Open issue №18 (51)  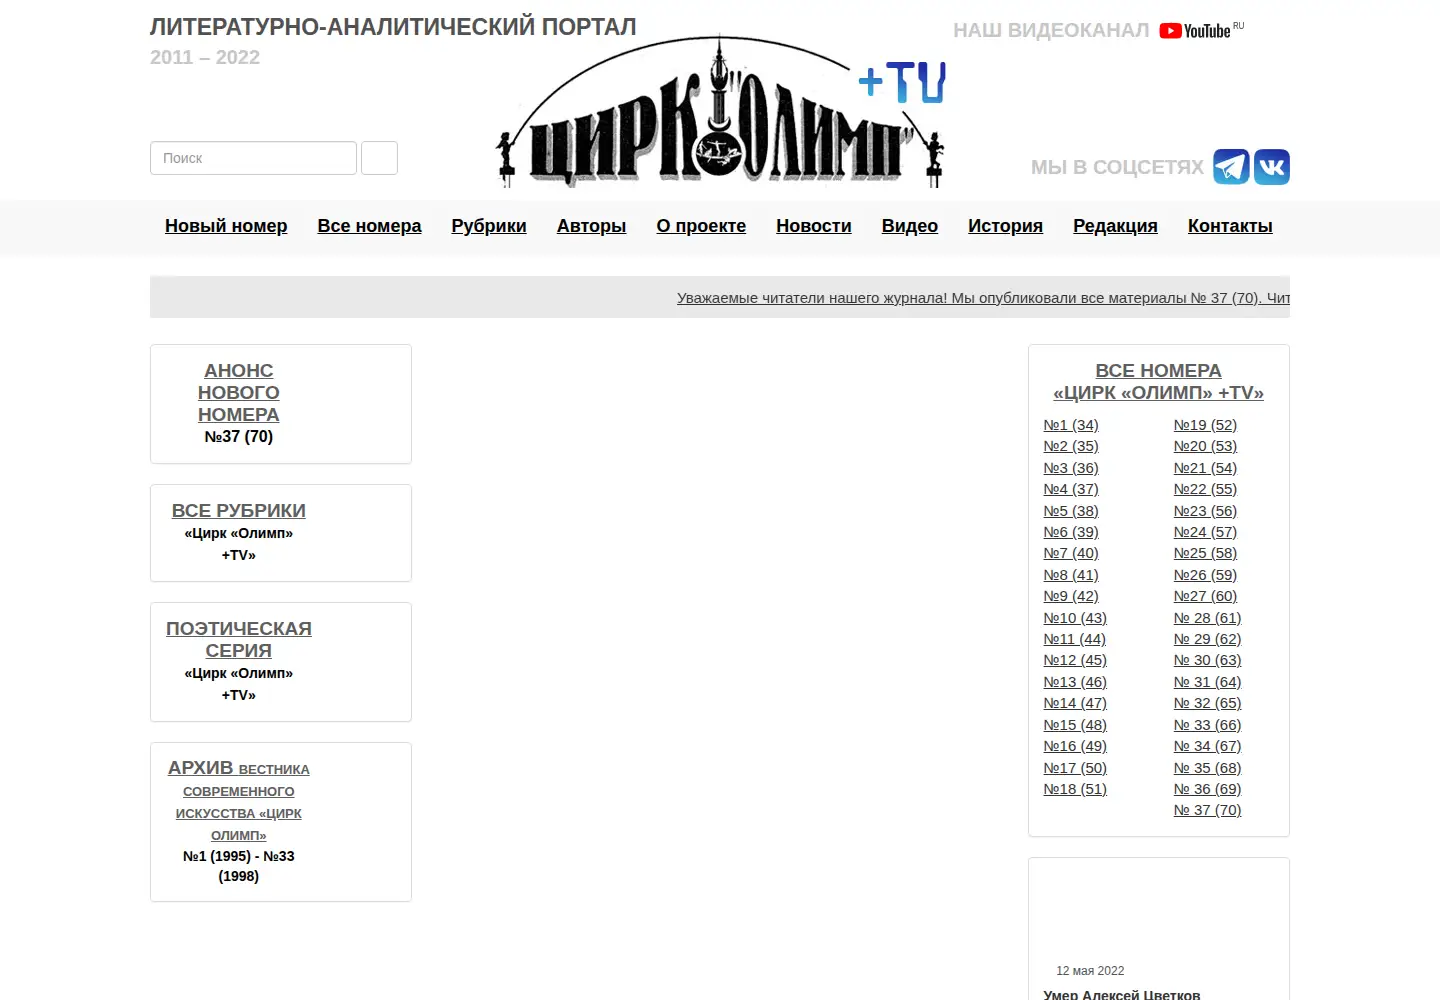pos(1075,789)
